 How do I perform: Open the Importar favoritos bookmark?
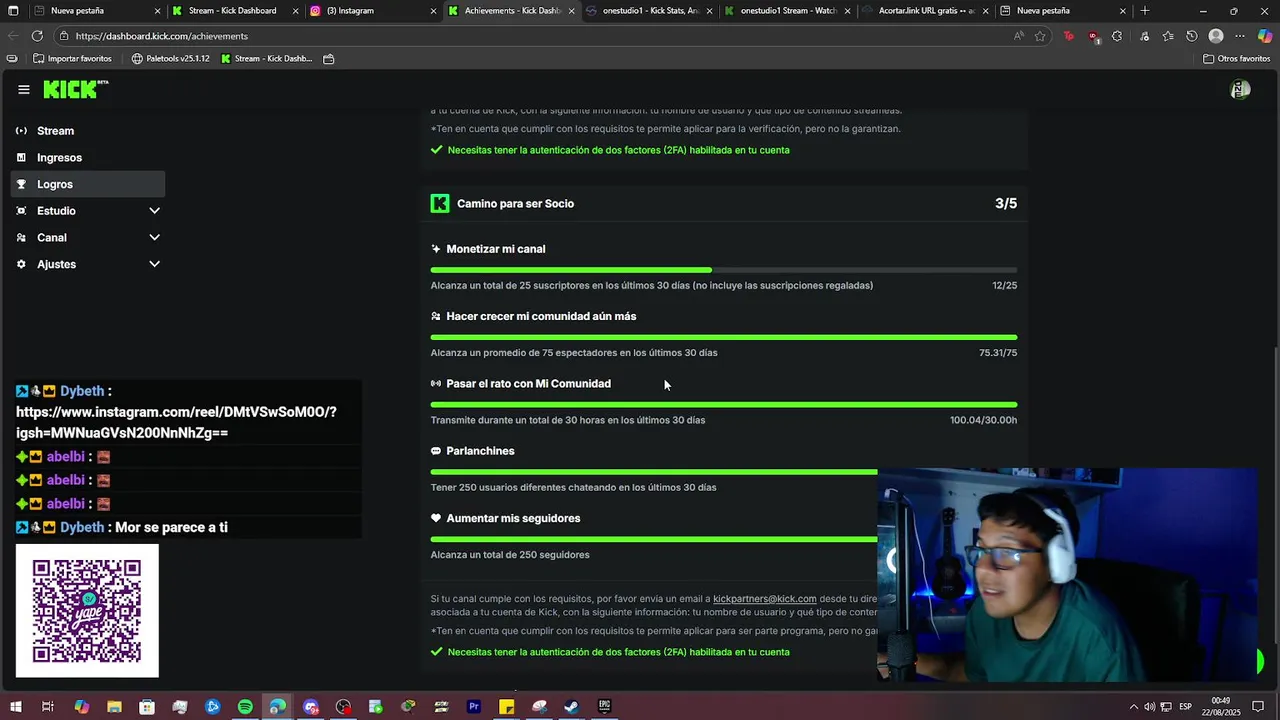(72, 59)
